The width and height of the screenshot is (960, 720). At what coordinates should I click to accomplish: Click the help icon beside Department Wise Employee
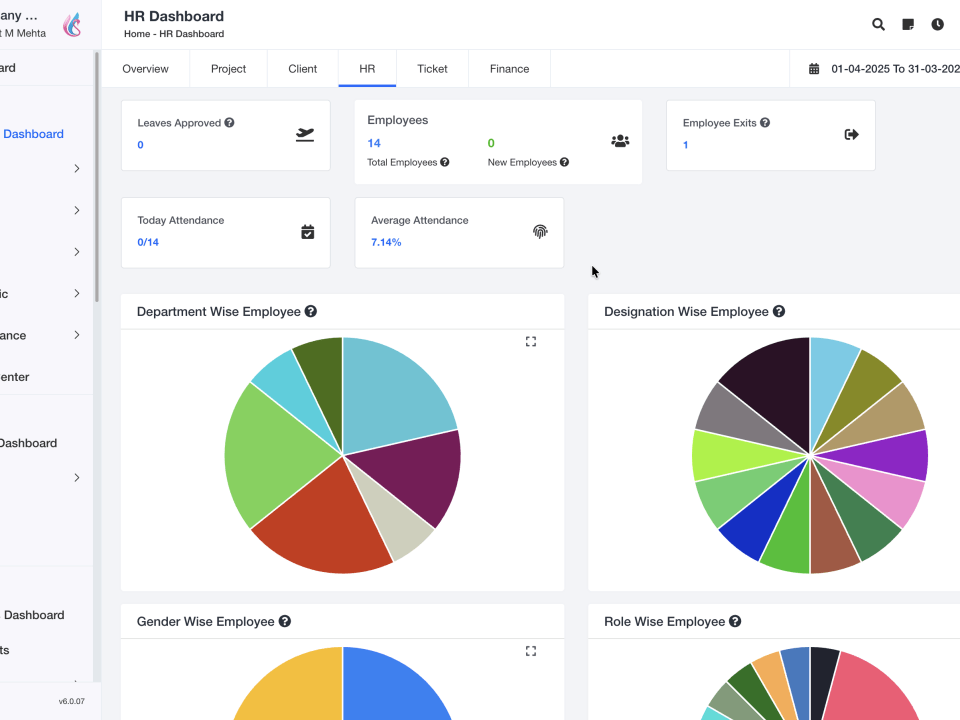[x=311, y=311]
